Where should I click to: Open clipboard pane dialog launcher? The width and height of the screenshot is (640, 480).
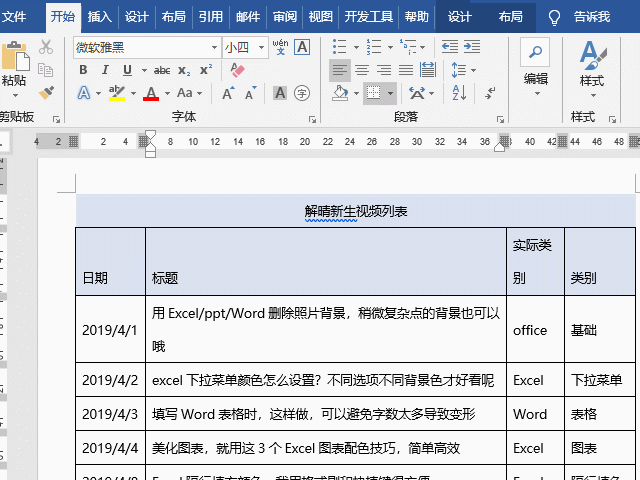click(56, 120)
